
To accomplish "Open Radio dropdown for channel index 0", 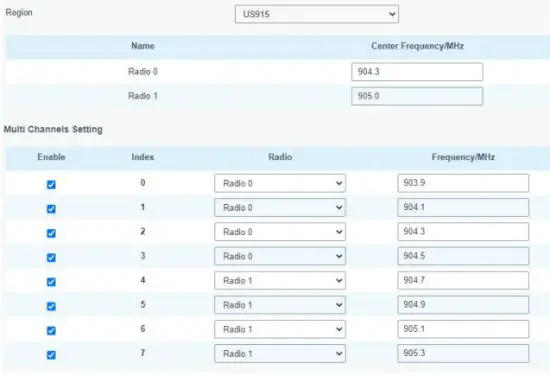I will click(x=280, y=183).
